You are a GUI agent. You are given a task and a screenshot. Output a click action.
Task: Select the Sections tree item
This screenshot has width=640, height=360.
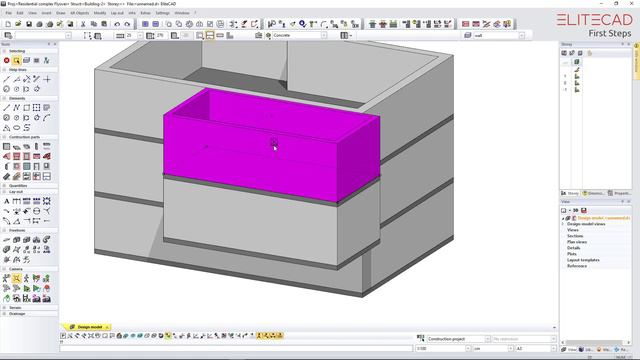click(575, 236)
